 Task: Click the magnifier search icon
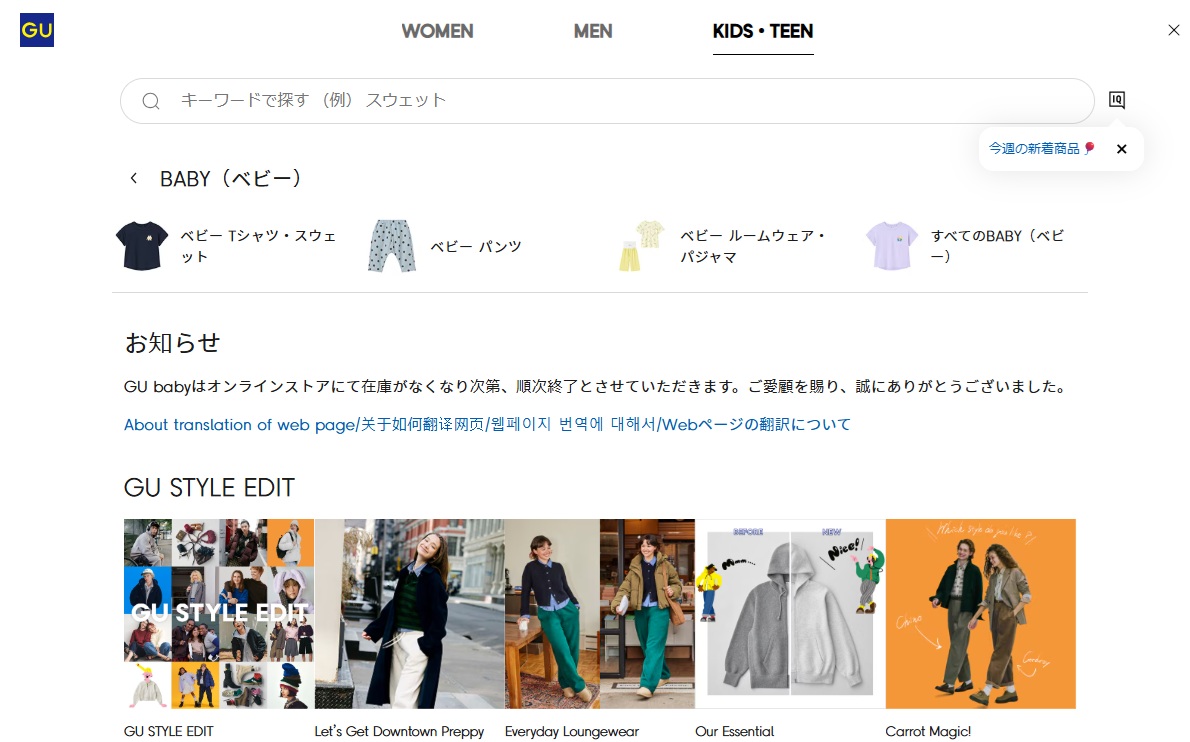coord(151,101)
